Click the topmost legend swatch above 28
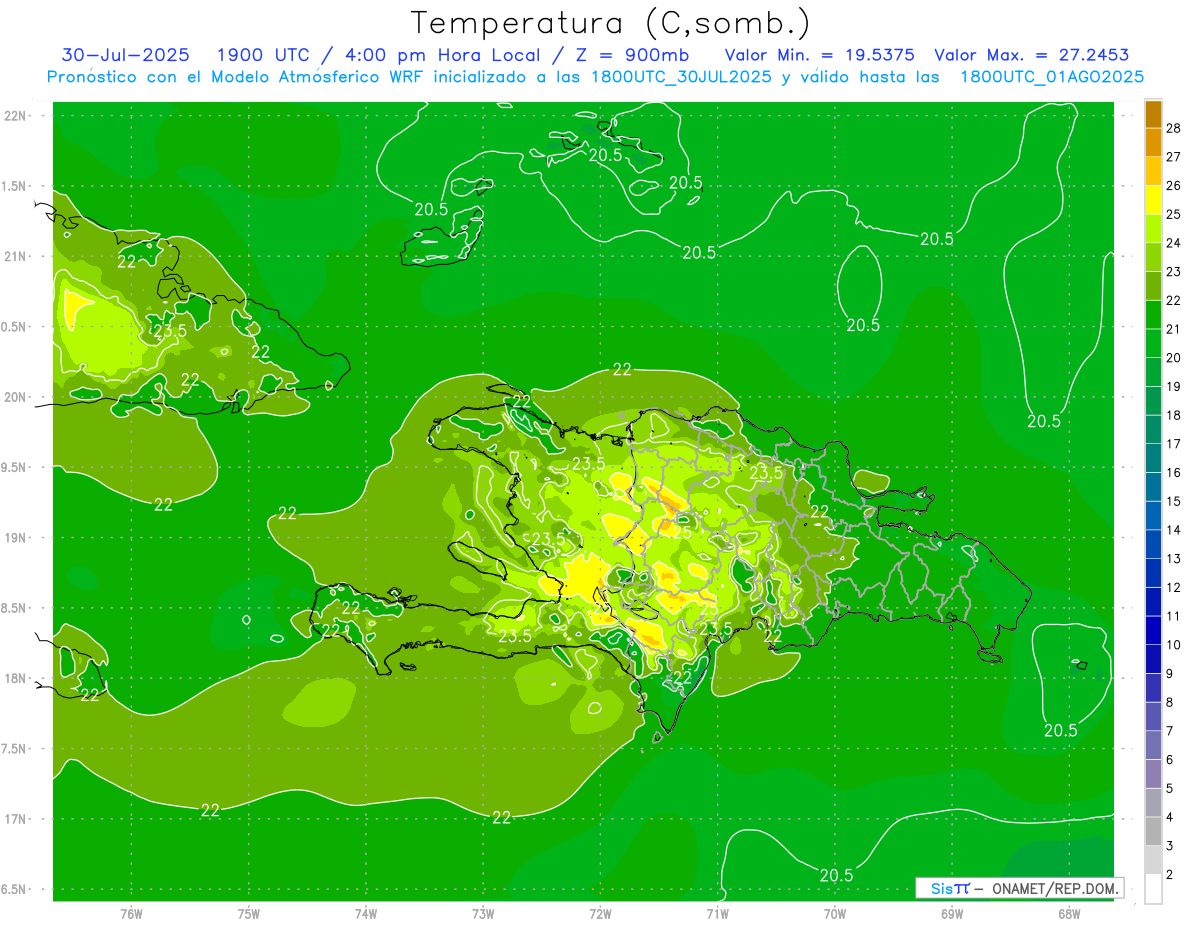 pyautogui.click(x=1154, y=113)
